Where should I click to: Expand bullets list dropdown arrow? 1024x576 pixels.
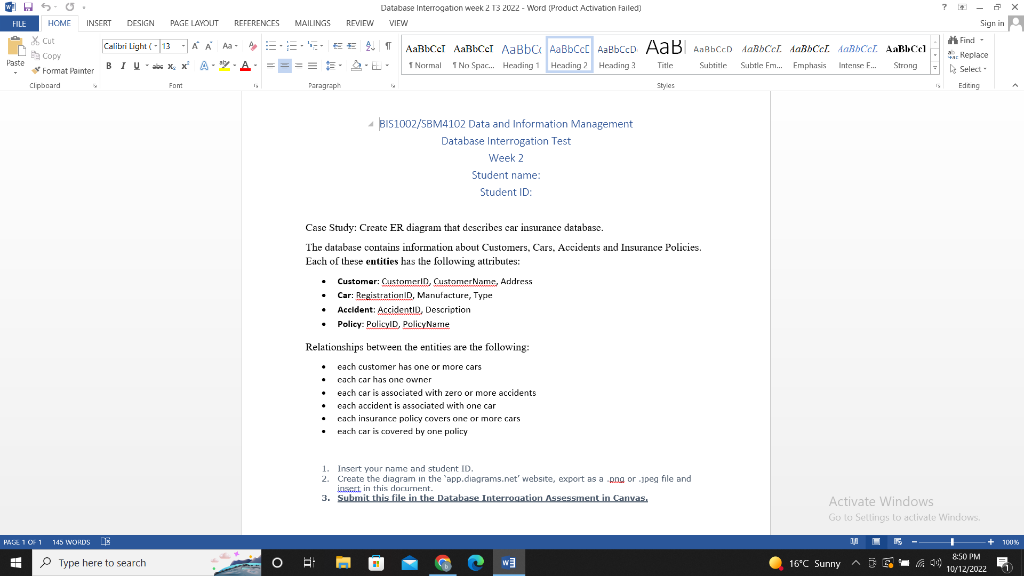(x=281, y=46)
